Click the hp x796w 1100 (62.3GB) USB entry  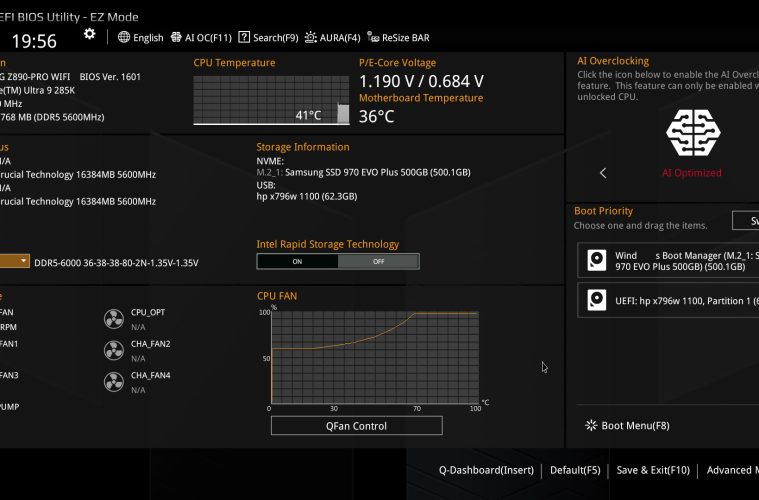(x=307, y=197)
